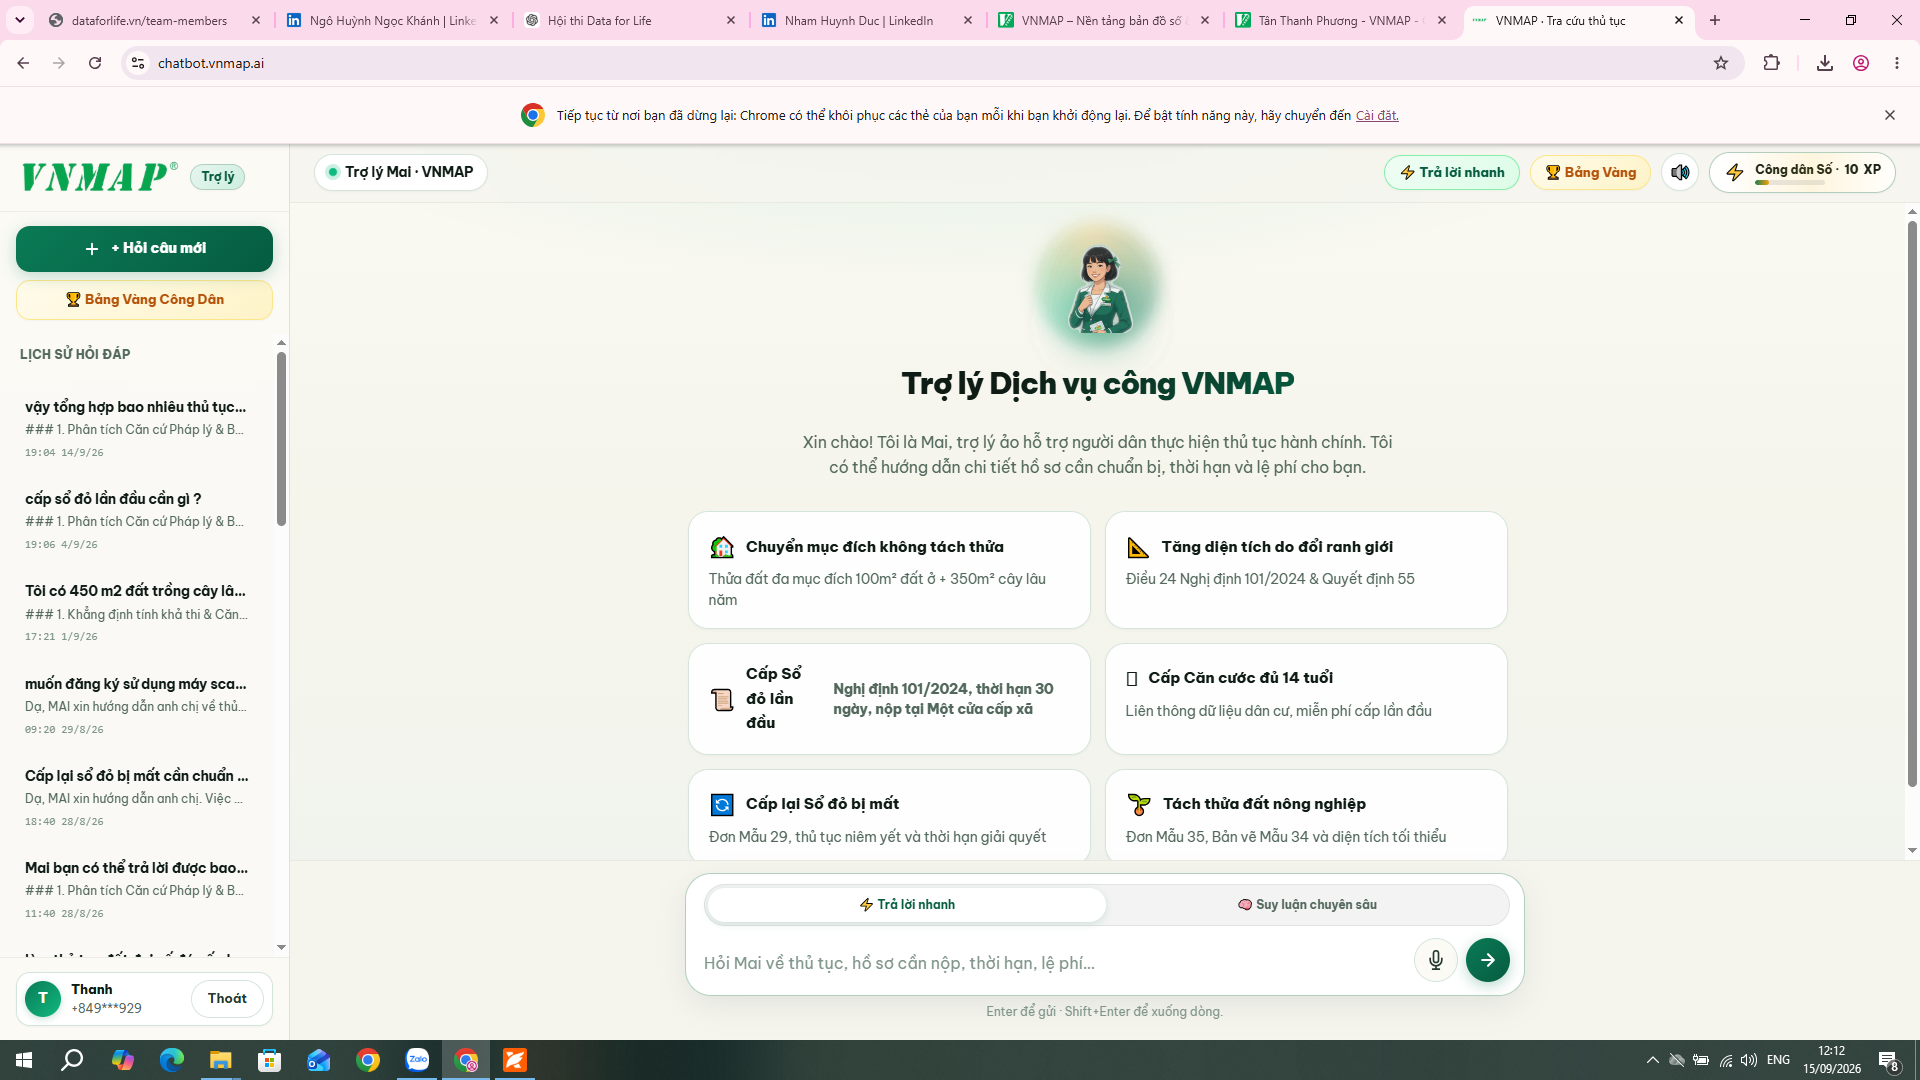Send the message with the arrow button
1920x1080 pixels.
click(x=1487, y=960)
